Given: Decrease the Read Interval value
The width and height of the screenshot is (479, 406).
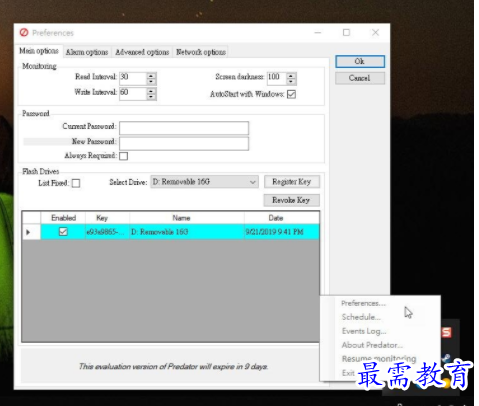Looking at the screenshot, I should point(151,82).
